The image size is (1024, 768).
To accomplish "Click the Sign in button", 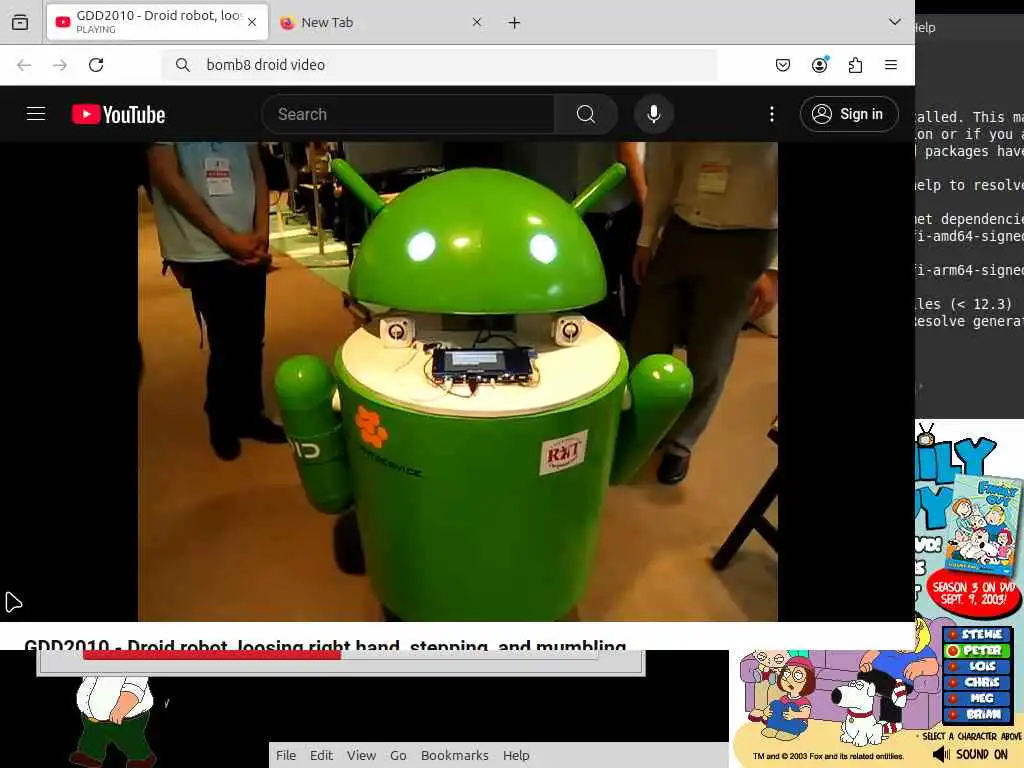I will (849, 114).
